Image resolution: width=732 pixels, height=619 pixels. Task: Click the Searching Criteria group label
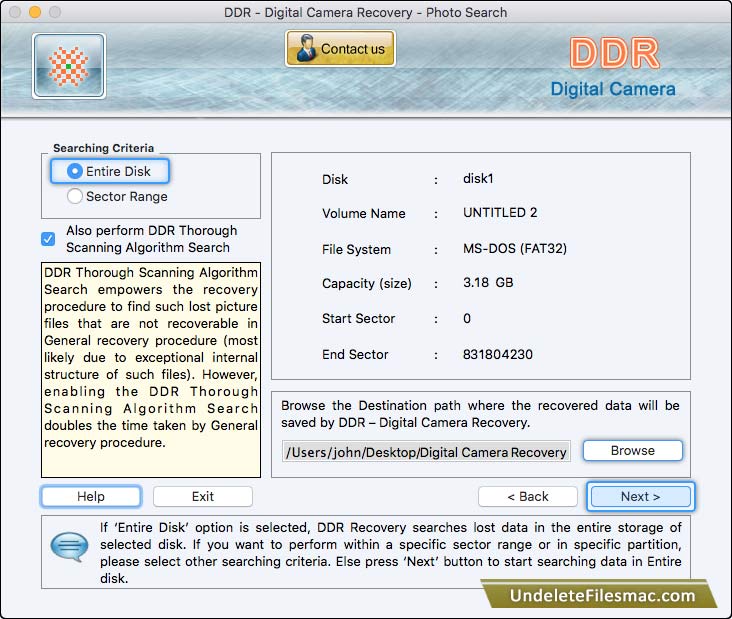[104, 148]
